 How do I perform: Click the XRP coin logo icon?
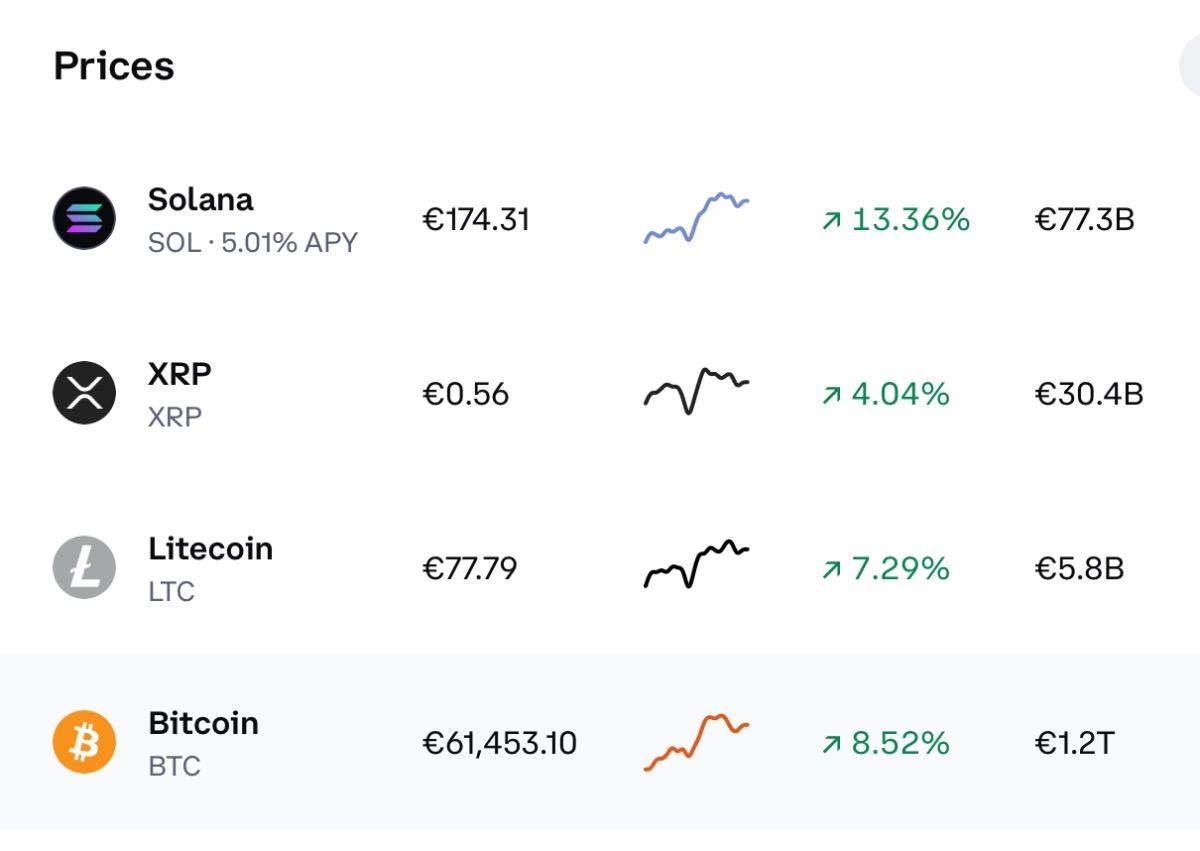tap(84, 393)
